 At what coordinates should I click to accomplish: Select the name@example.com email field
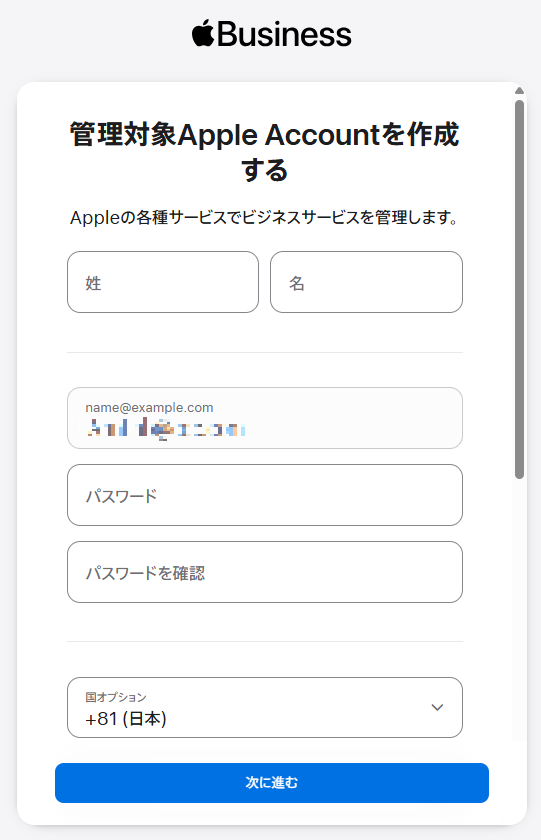(x=265, y=418)
